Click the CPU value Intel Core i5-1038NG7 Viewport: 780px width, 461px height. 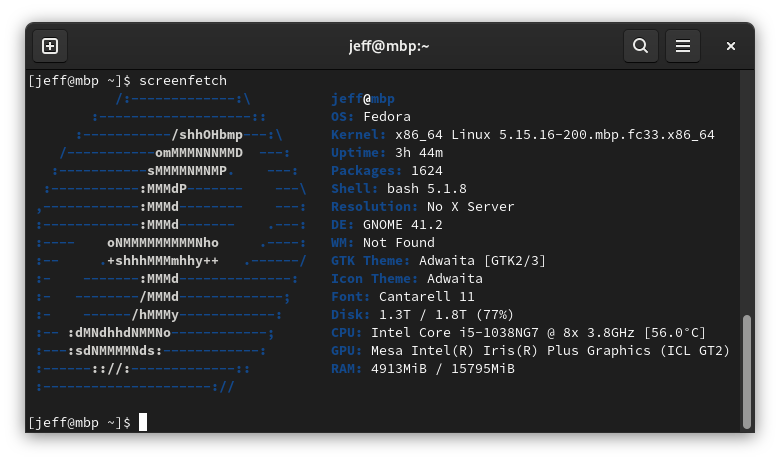click(x=455, y=333)
